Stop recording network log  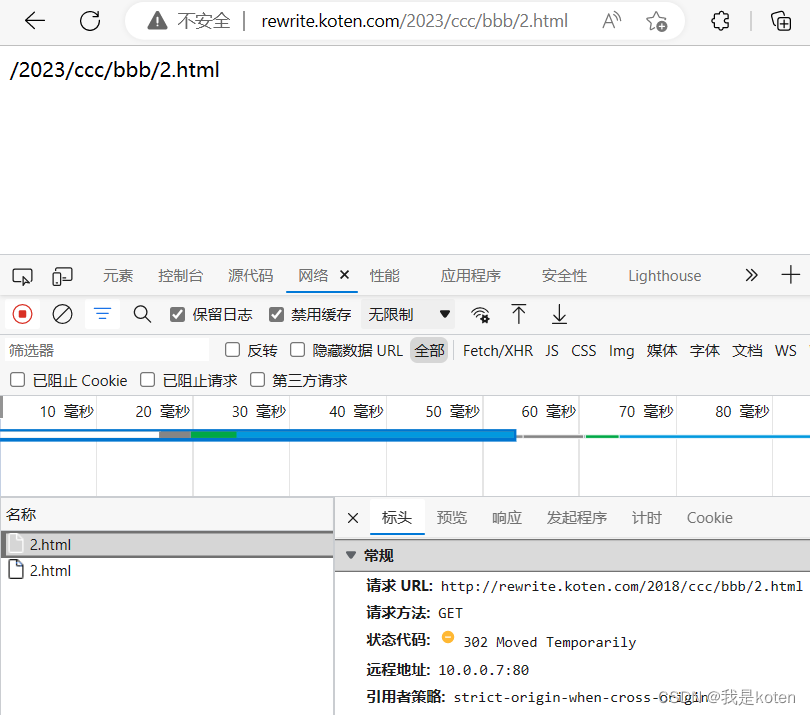pos(21,314)
